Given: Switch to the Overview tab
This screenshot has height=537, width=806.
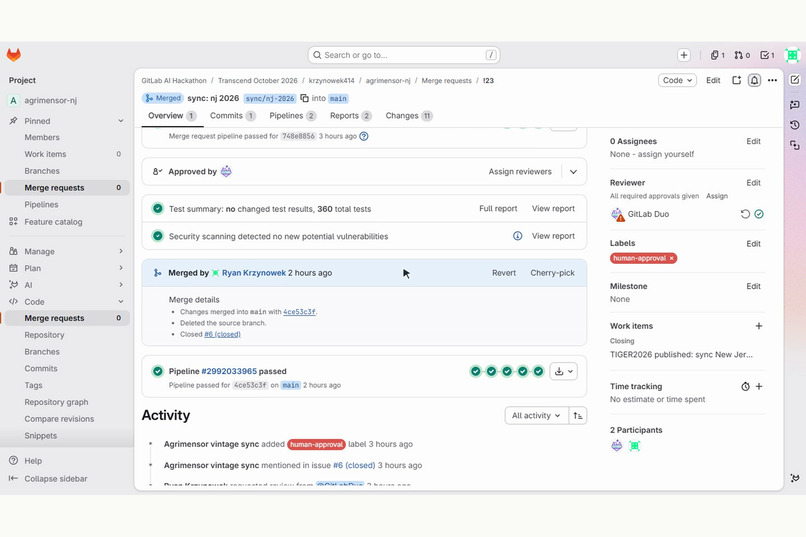Looking at the screenshot, I should pyautogui.click(x=172, y=116).
